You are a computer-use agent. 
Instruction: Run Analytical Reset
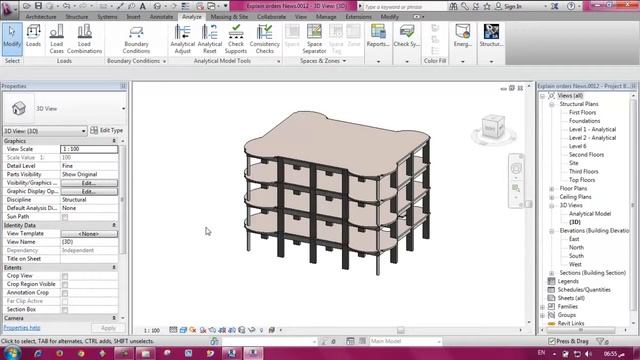click(x=210, y=39)
